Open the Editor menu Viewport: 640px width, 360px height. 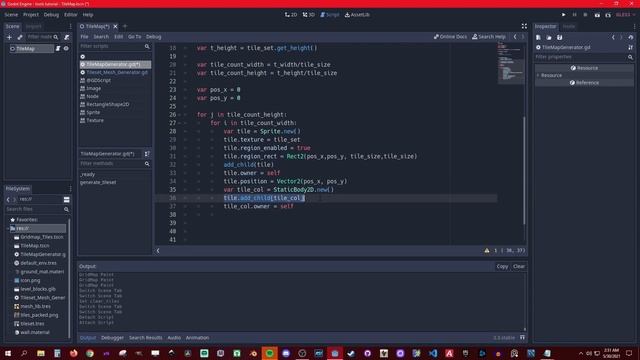[x=70, y=15]
